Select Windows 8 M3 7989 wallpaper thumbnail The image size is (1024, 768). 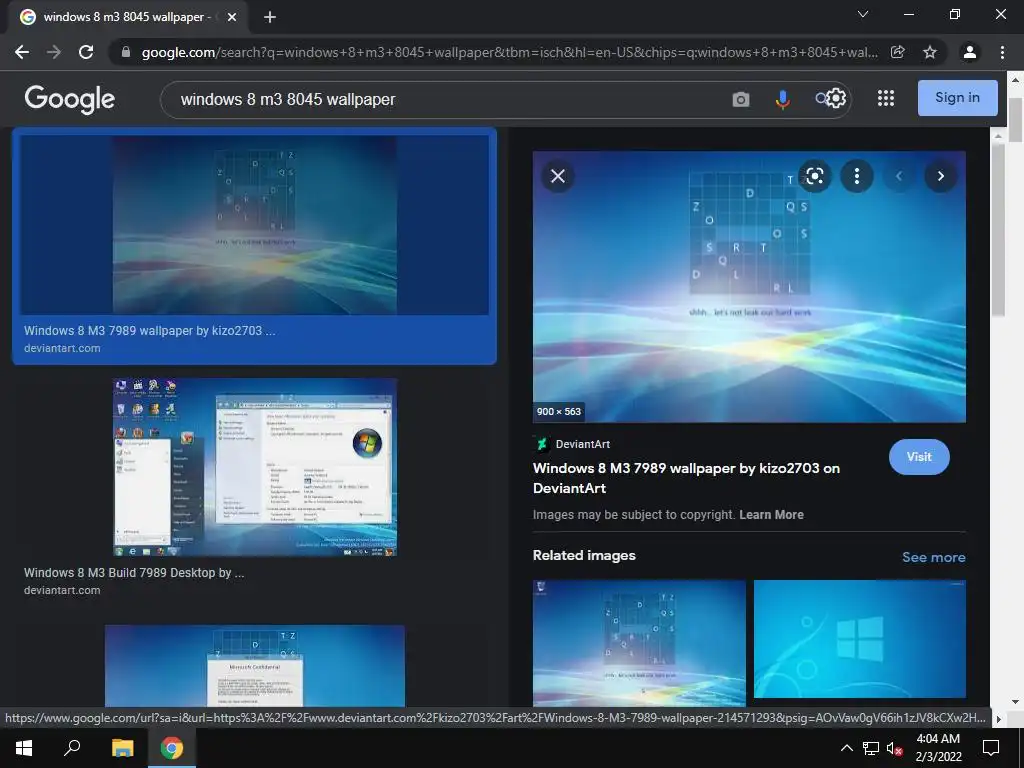click(255, 225)
